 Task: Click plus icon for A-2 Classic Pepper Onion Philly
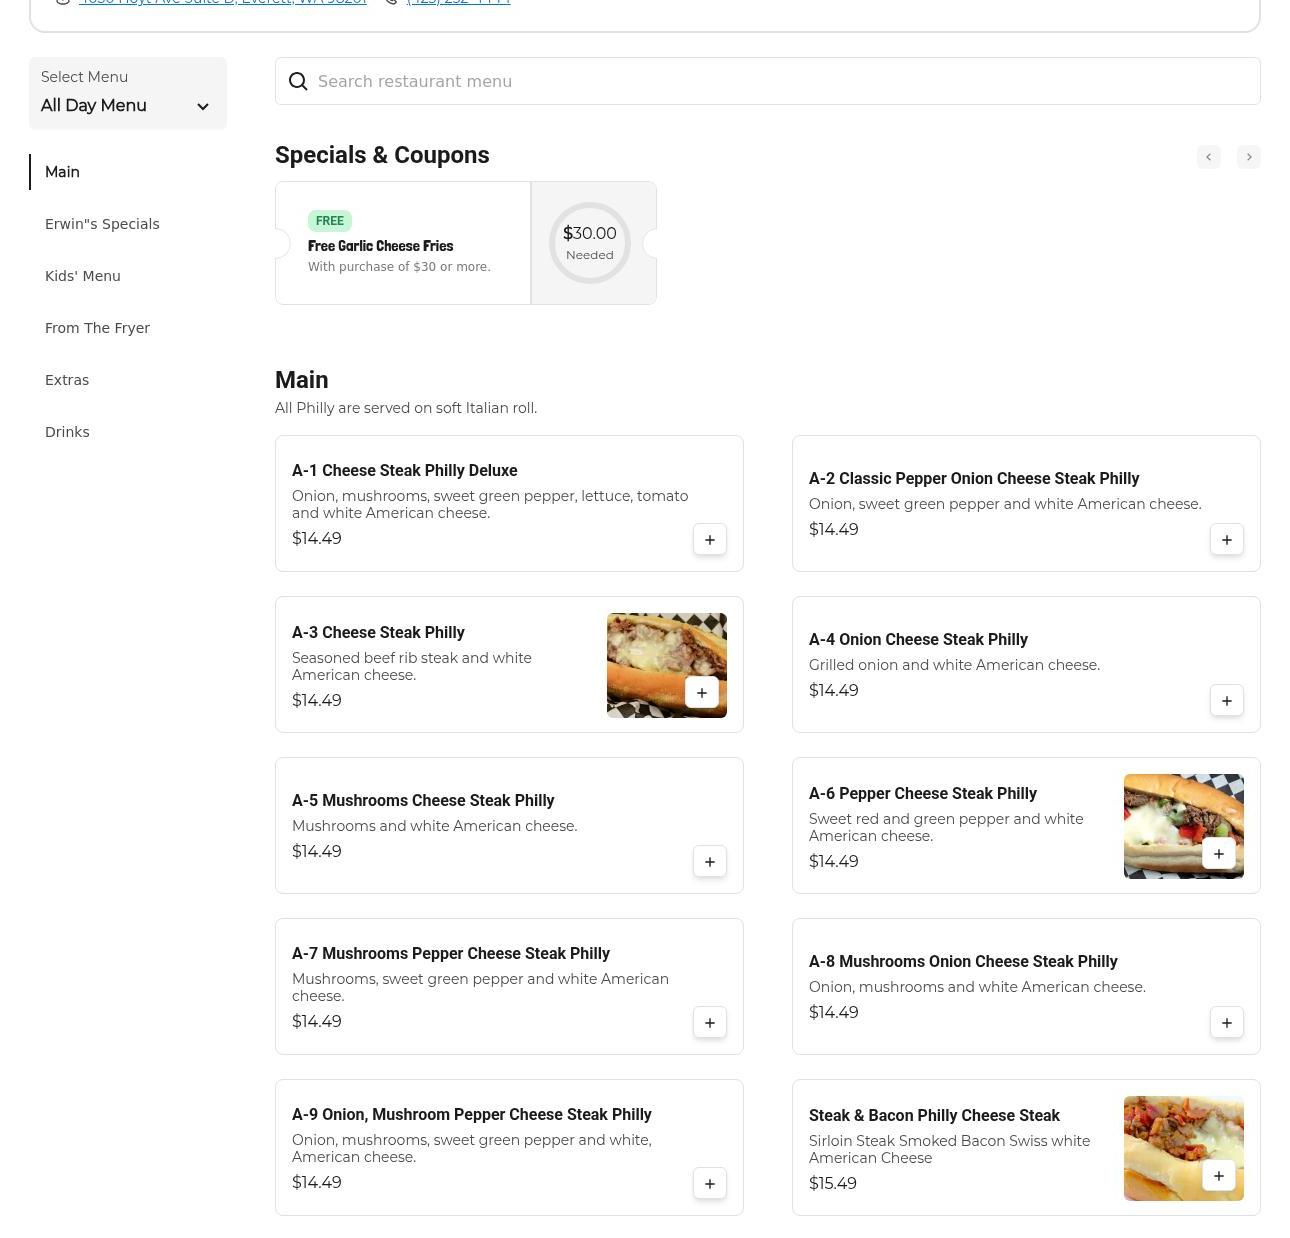(1226, 540)
